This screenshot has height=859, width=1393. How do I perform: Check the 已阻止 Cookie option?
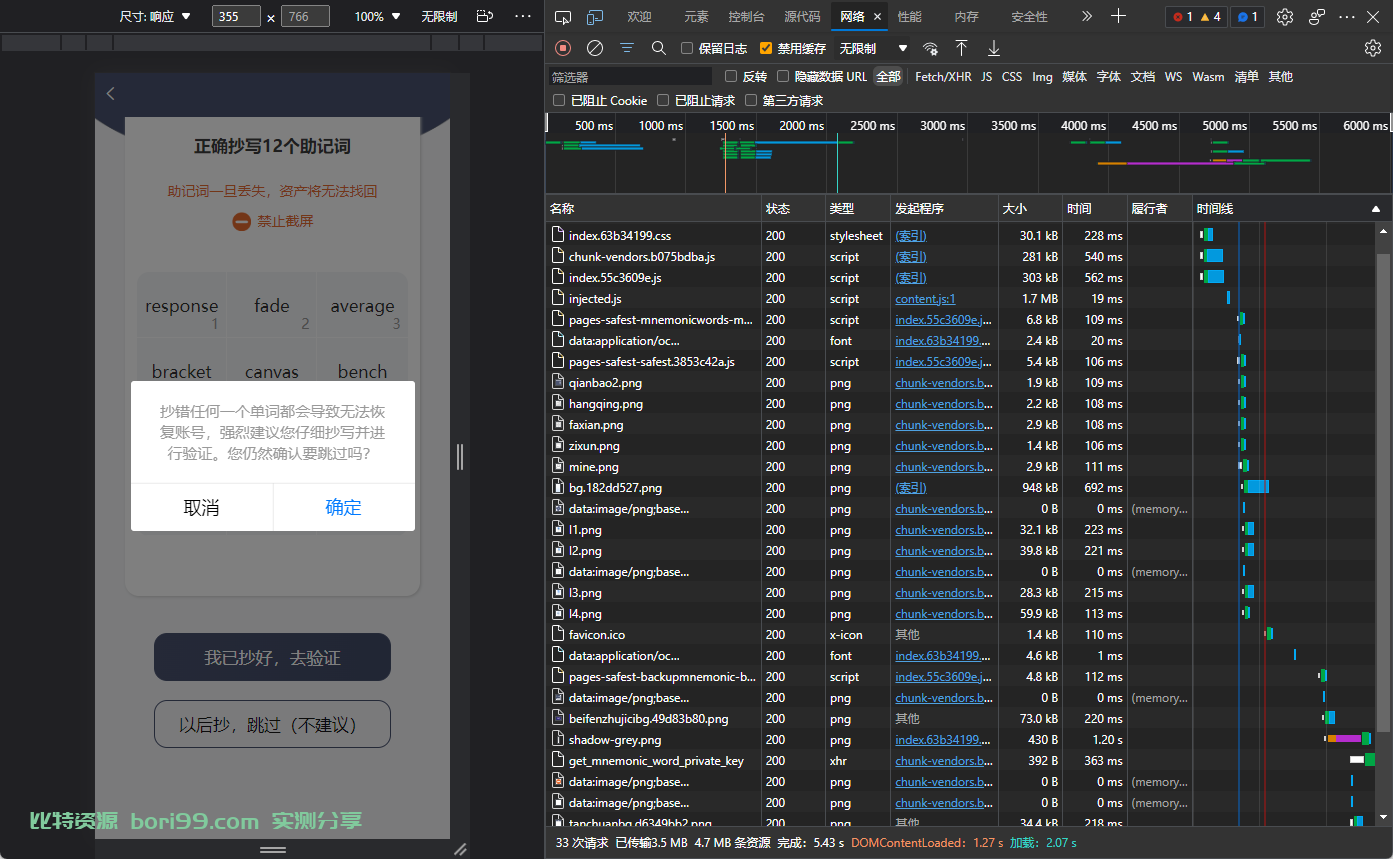pos(559,100)
